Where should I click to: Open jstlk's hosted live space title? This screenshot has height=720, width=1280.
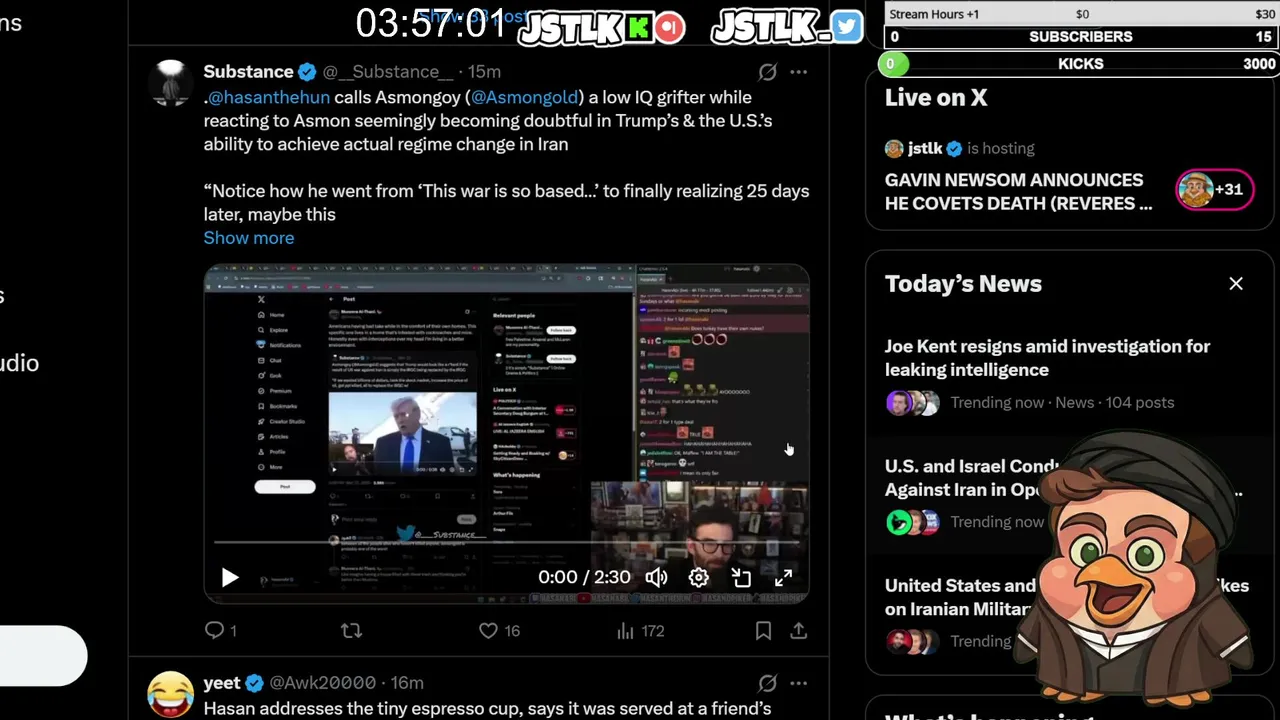1018,192
